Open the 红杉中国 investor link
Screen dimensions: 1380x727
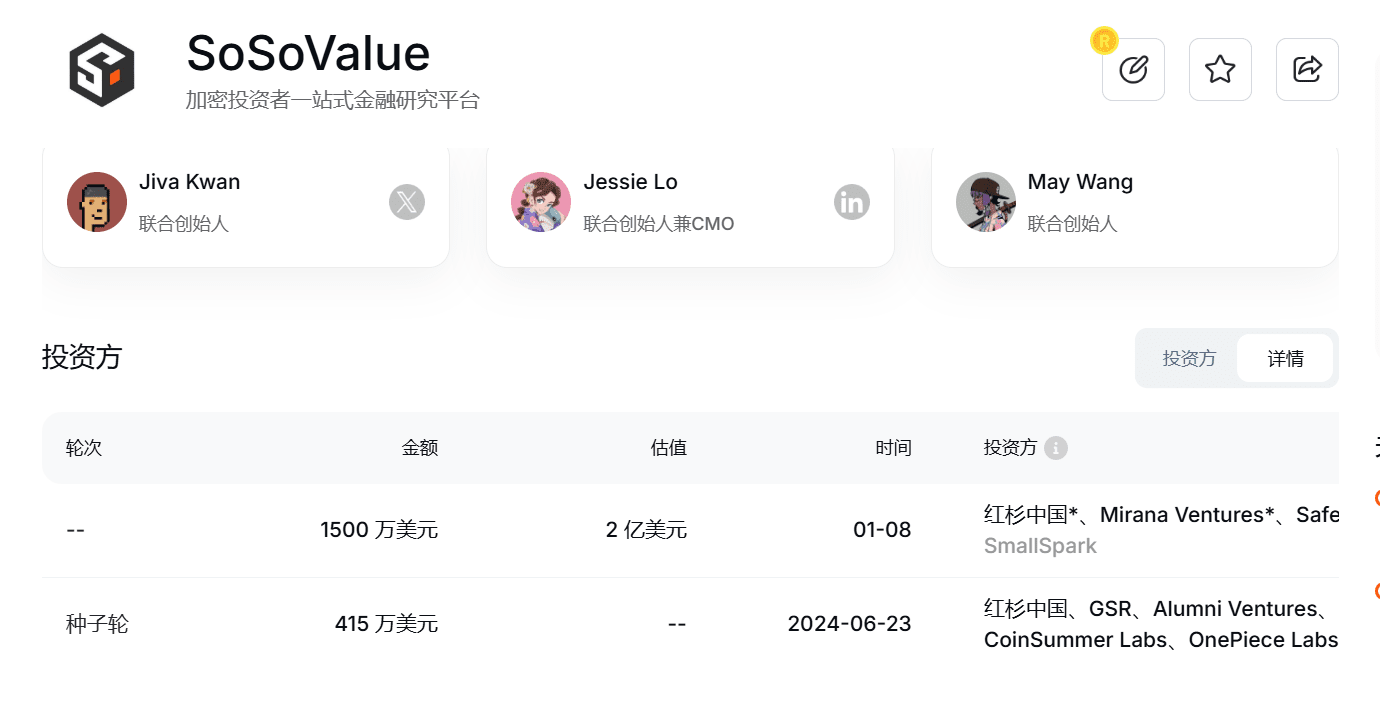tap(1030, 514)
